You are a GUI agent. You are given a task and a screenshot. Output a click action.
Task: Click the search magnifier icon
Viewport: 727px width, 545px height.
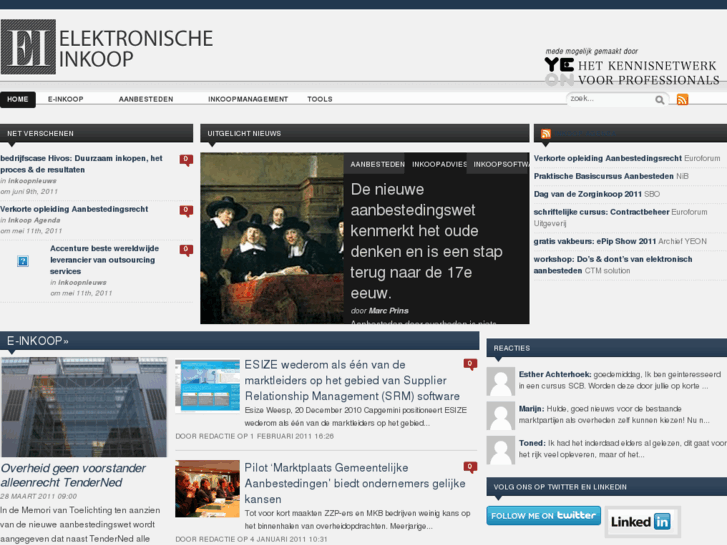point(659,100)
